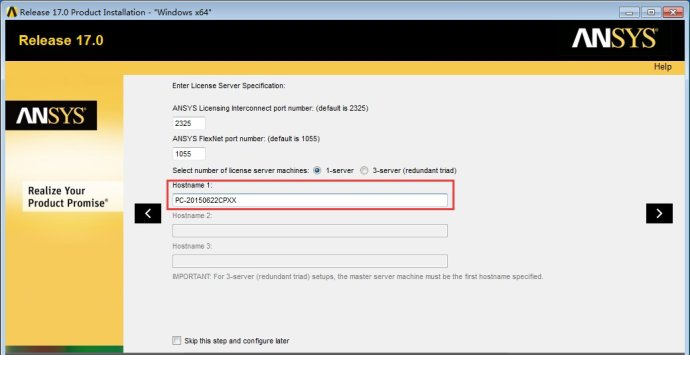Click the IMPORTANT 3-server setup note
Viewport: 690px width, 369px height.
[x=358, y=277]
